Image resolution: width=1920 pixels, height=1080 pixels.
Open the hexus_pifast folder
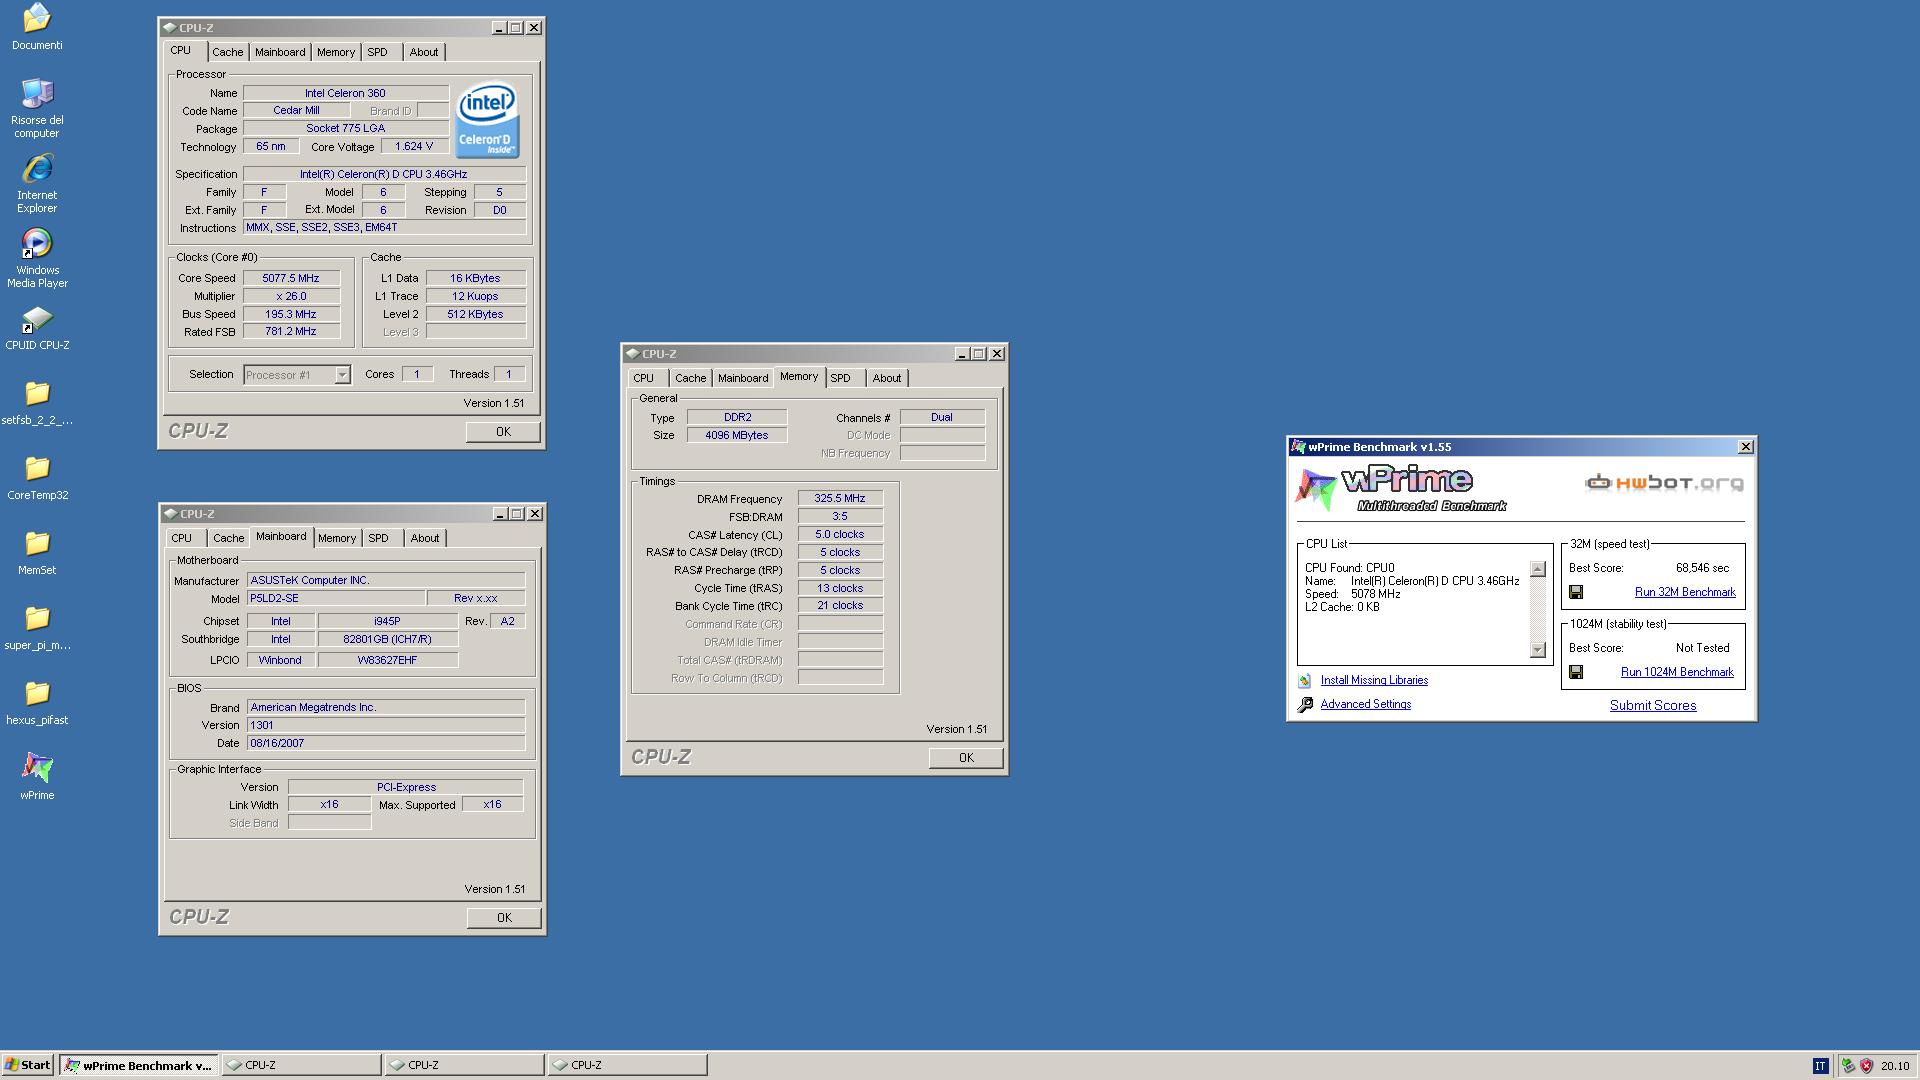pos(37,703)
